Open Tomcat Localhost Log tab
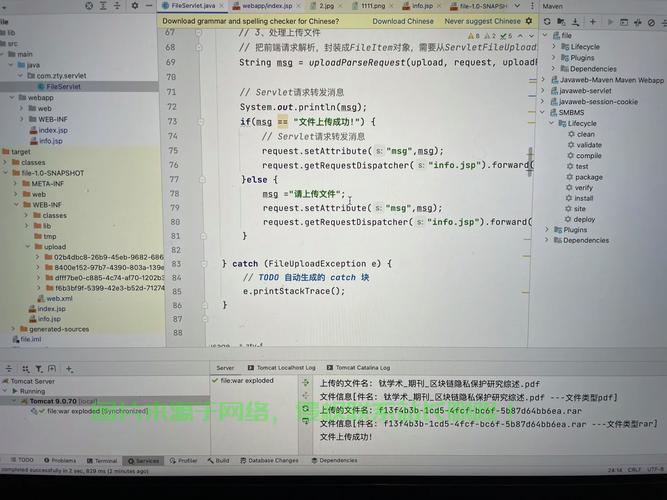 point(281,367)
